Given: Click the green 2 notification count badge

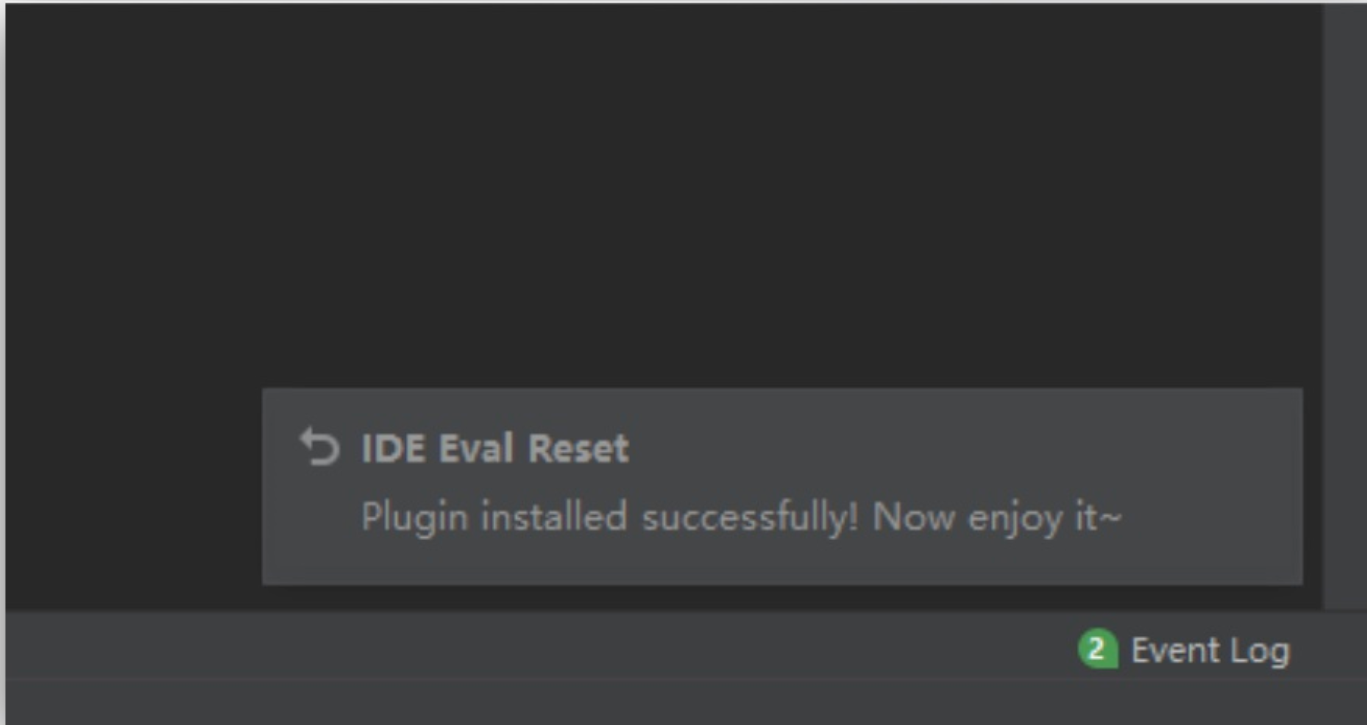Looking at the screenshot, I should point(1097,650).
